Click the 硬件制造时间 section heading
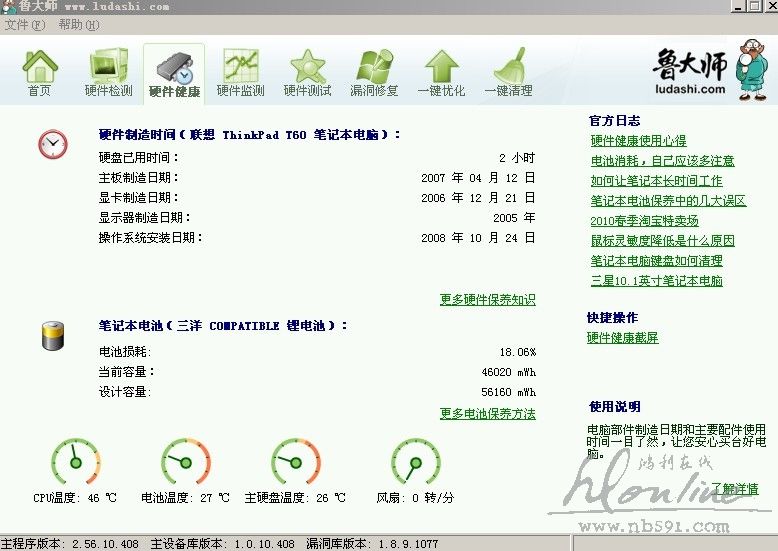This screenshot has height=551, width=778. [250, 135]
